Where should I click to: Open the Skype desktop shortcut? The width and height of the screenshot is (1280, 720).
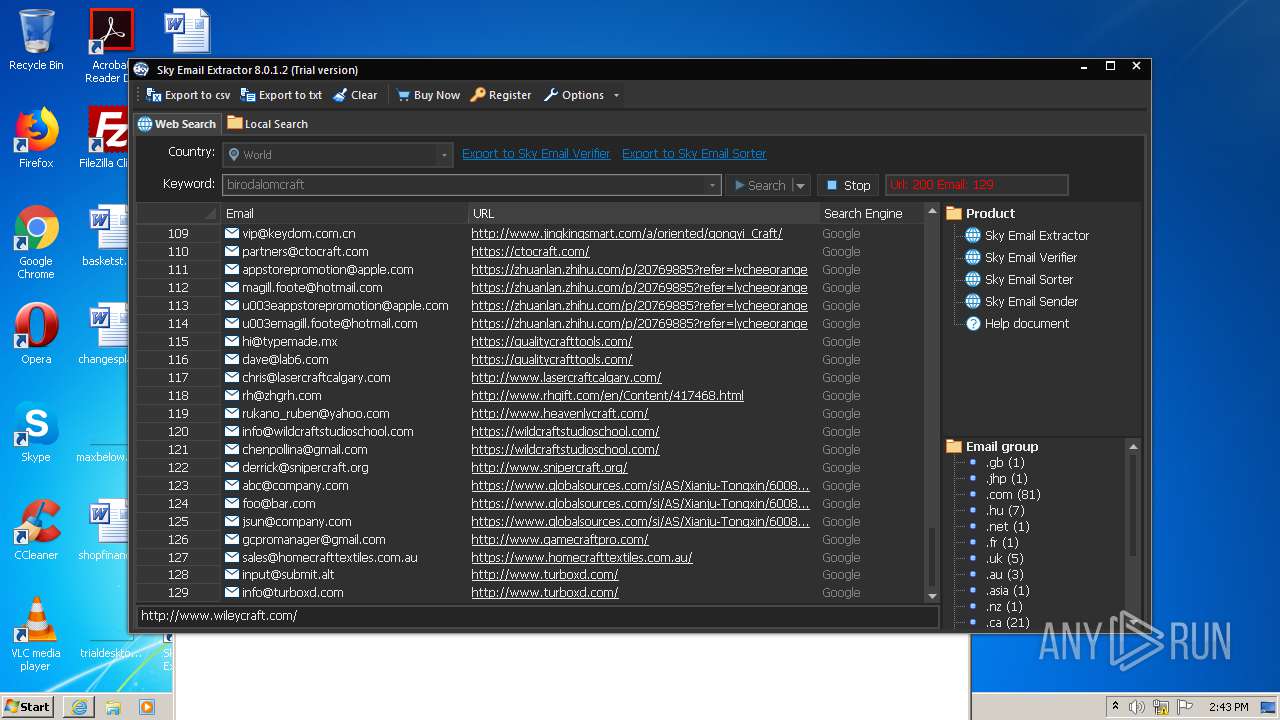[x=36, y=432]
